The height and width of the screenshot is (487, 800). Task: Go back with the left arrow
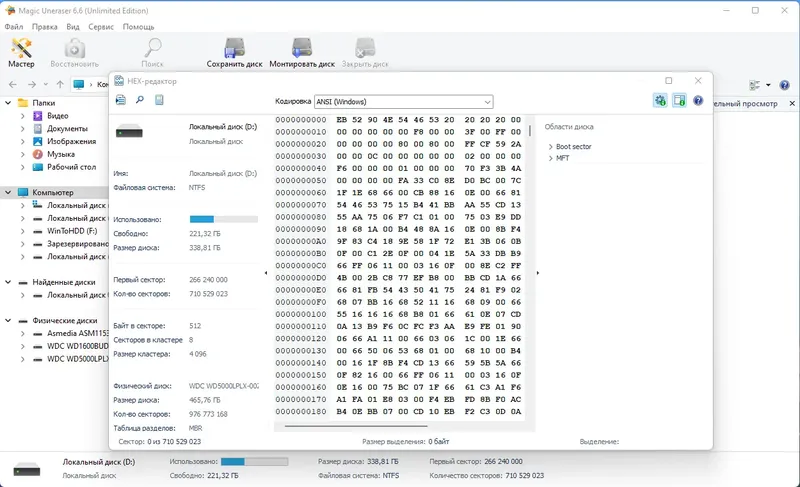(x=13, y=84)
